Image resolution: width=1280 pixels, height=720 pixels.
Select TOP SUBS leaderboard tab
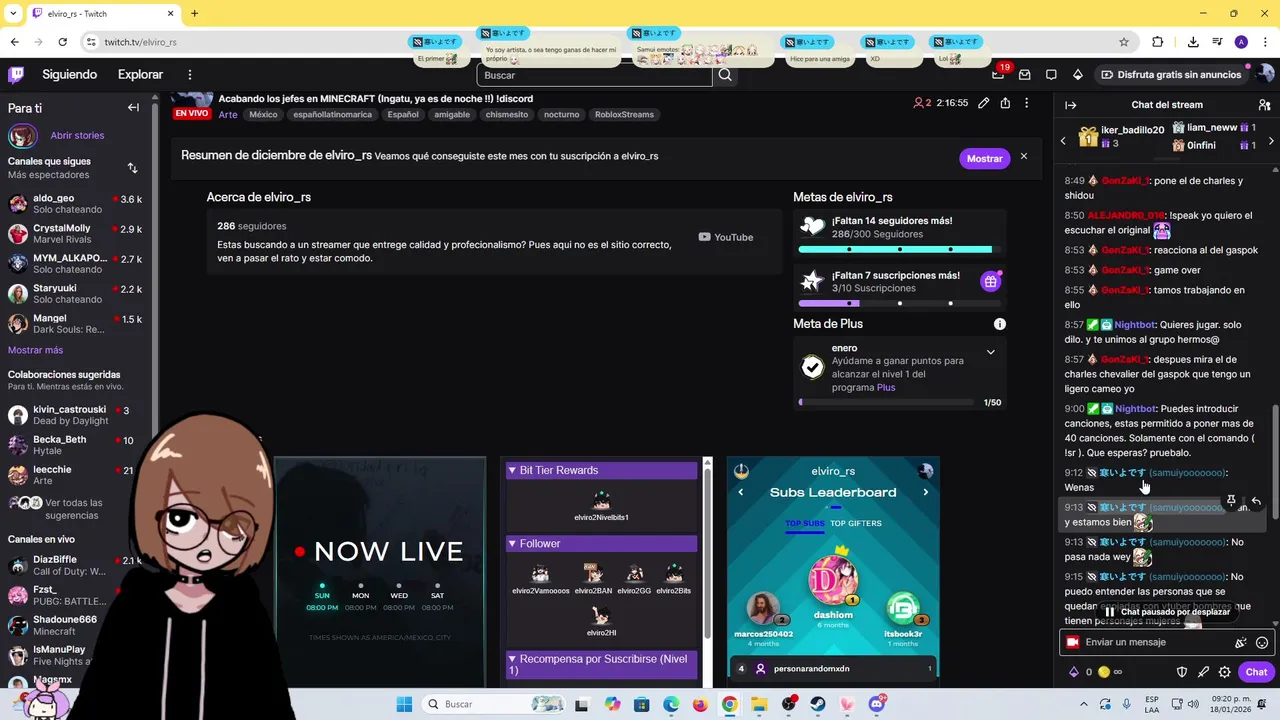[x=805, y=523]
